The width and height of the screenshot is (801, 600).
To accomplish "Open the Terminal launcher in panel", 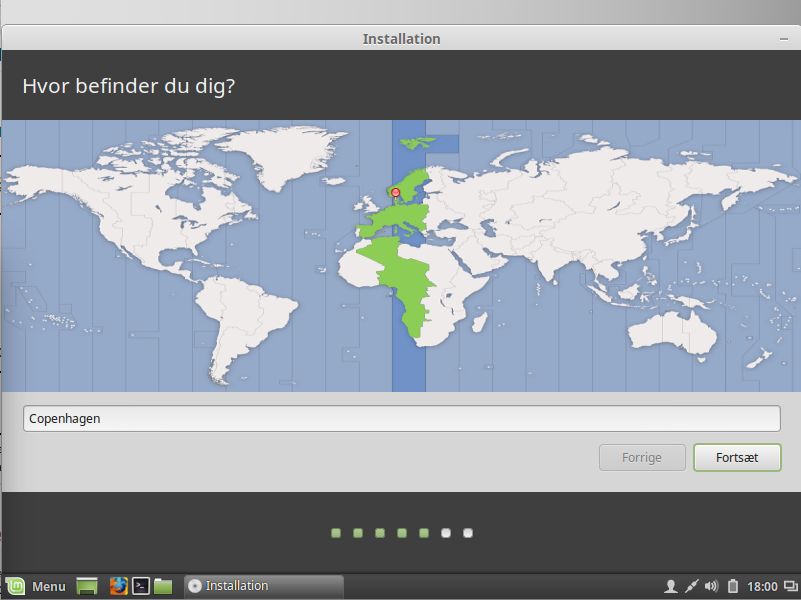I will tap(140, 586).
